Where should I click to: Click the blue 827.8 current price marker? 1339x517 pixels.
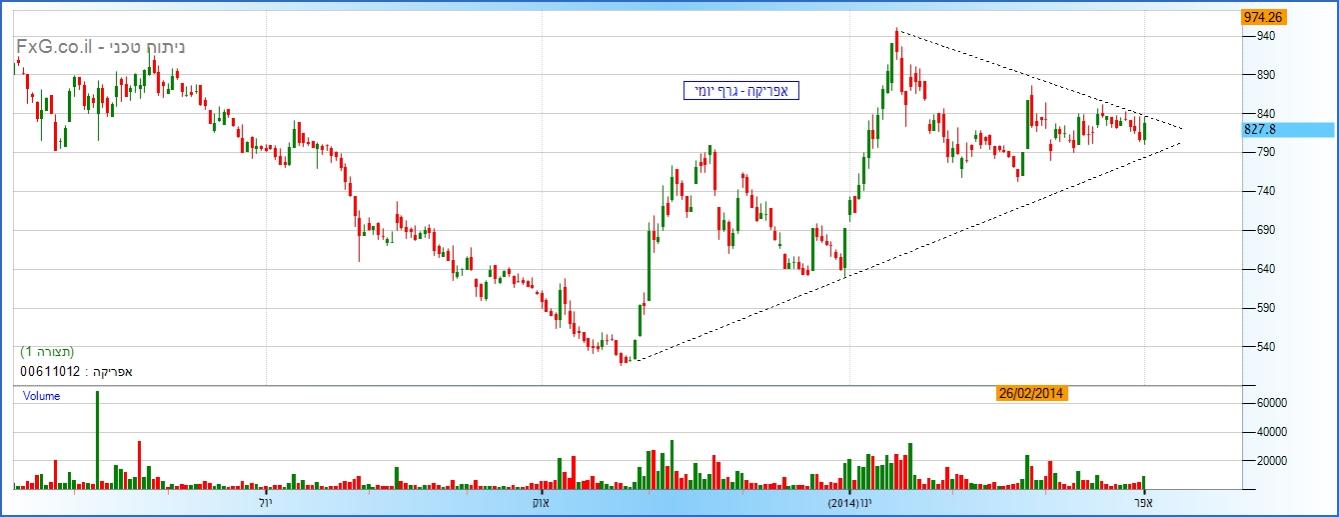(x=1263, y=130)
